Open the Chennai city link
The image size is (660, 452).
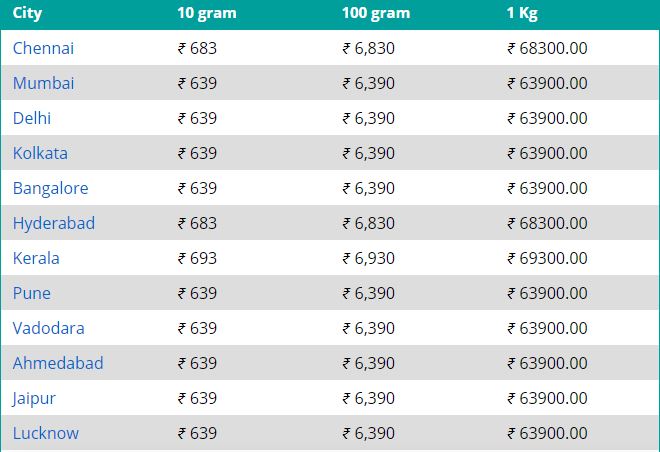pos(43,48)
